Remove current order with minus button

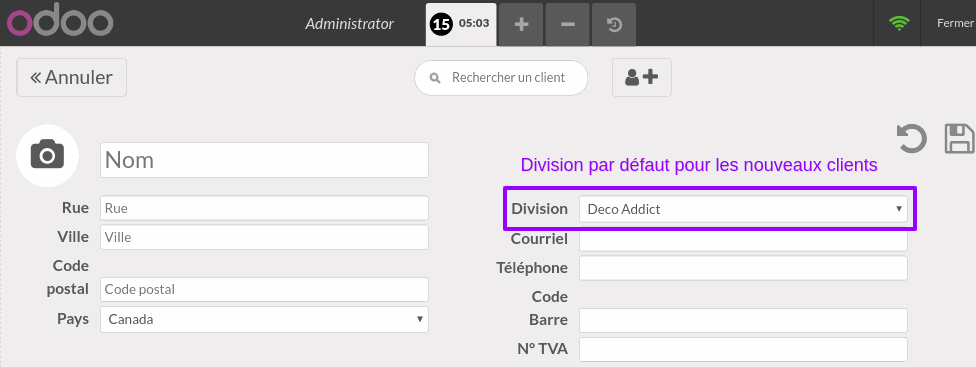[568, 24]
